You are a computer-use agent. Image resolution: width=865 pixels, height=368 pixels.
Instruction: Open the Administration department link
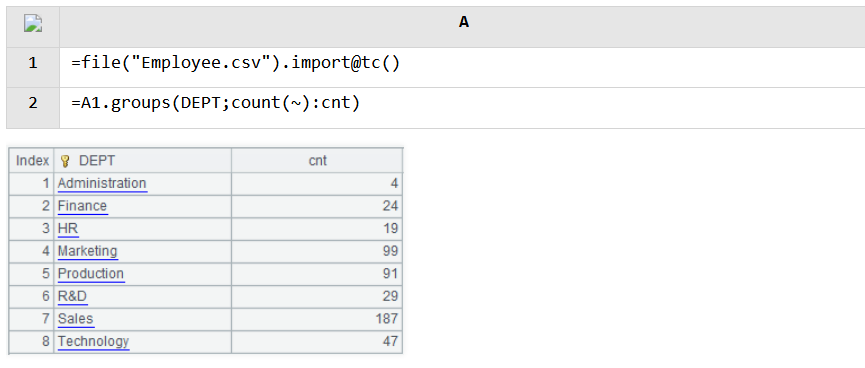click(x=102, y=183)
